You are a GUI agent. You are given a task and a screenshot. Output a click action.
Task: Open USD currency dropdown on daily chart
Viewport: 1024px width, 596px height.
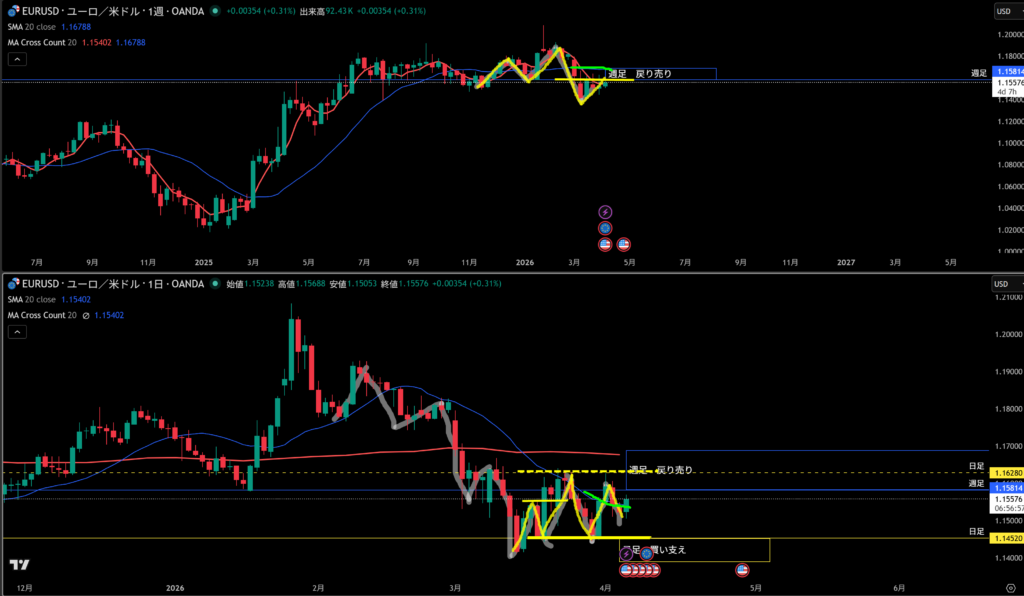click(1005, 284)
